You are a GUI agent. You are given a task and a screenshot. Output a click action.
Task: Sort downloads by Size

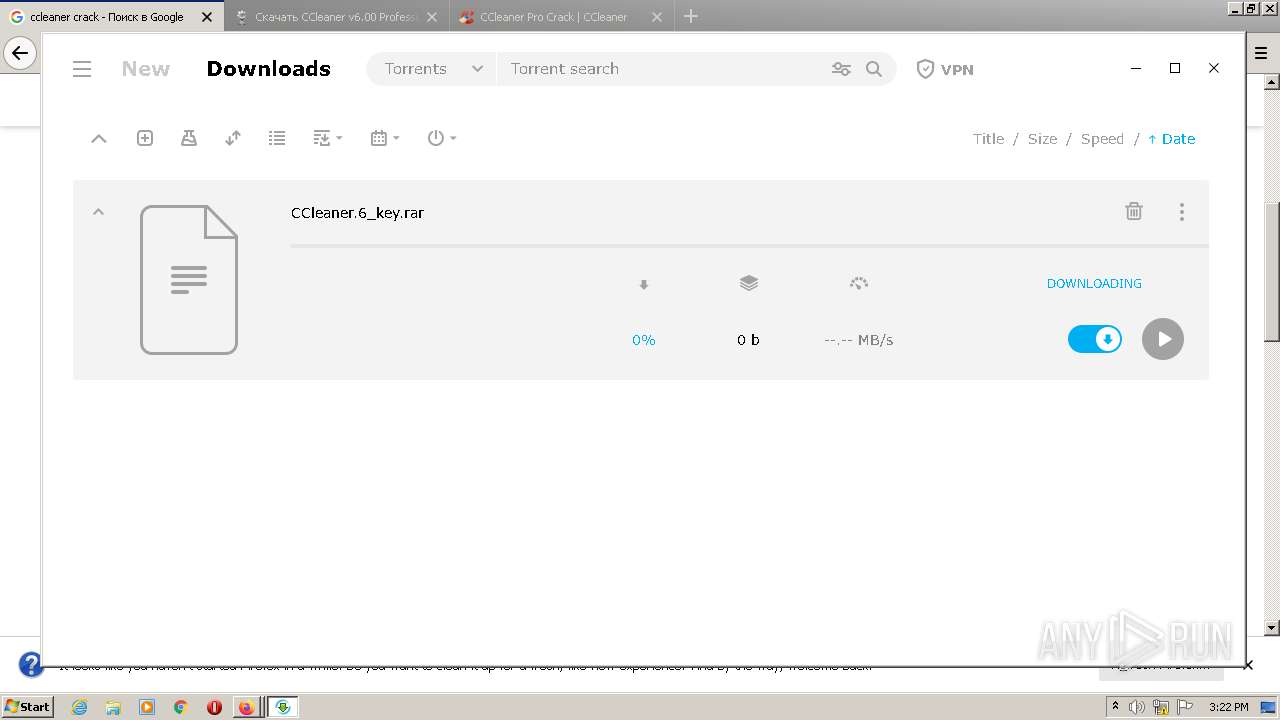click(1042, 139)
